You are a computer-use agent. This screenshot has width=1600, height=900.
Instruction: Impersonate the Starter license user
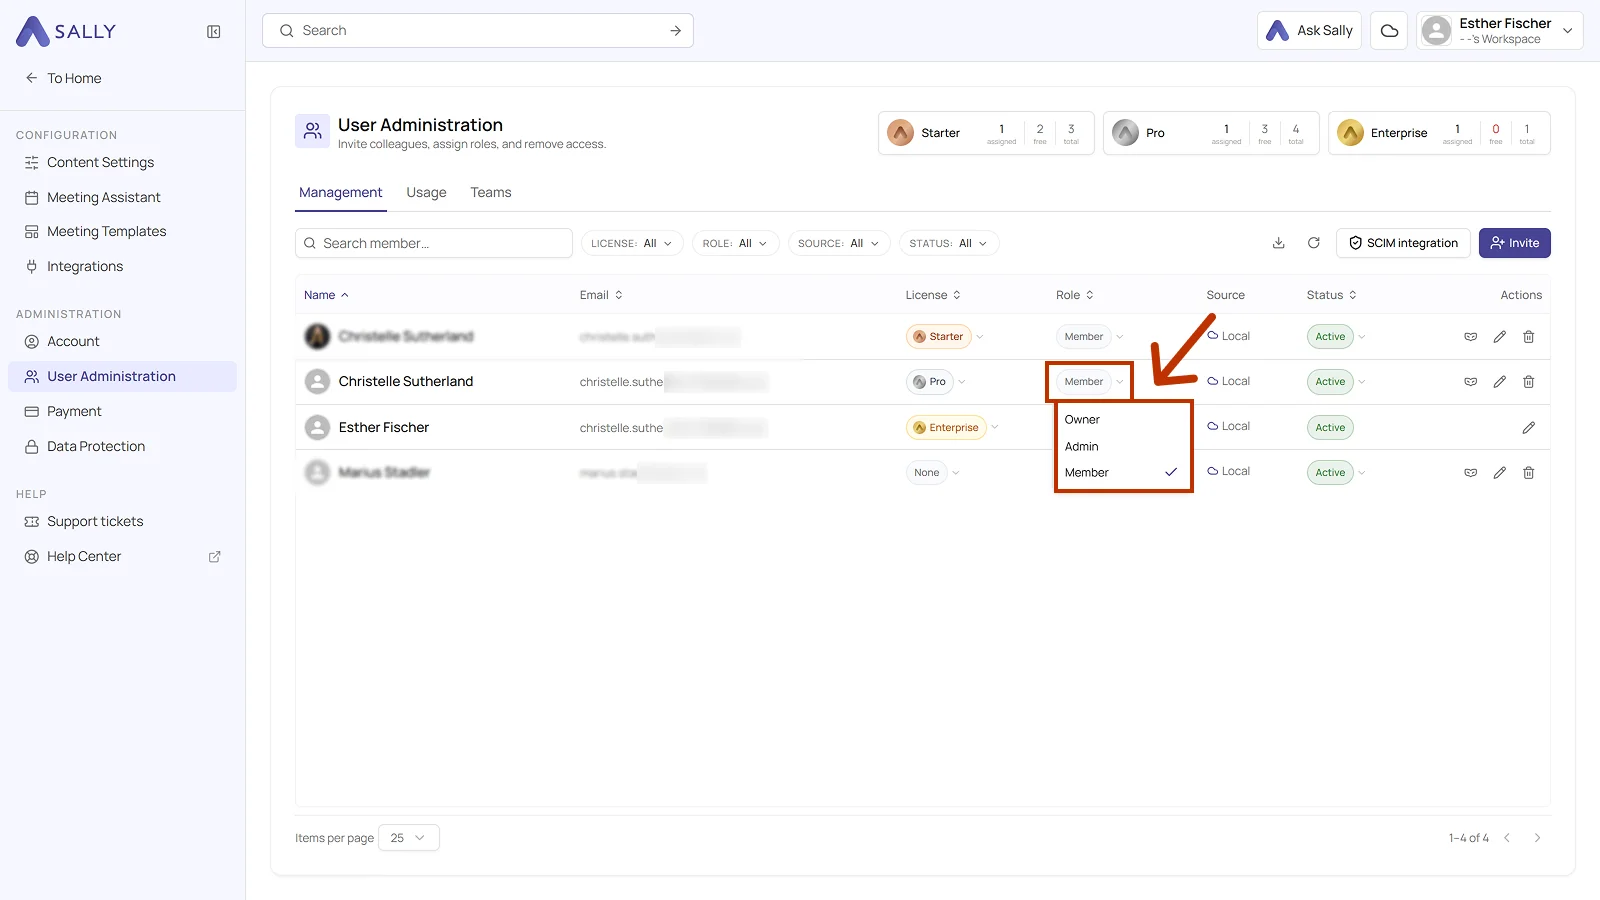(x=1470, y=337)
